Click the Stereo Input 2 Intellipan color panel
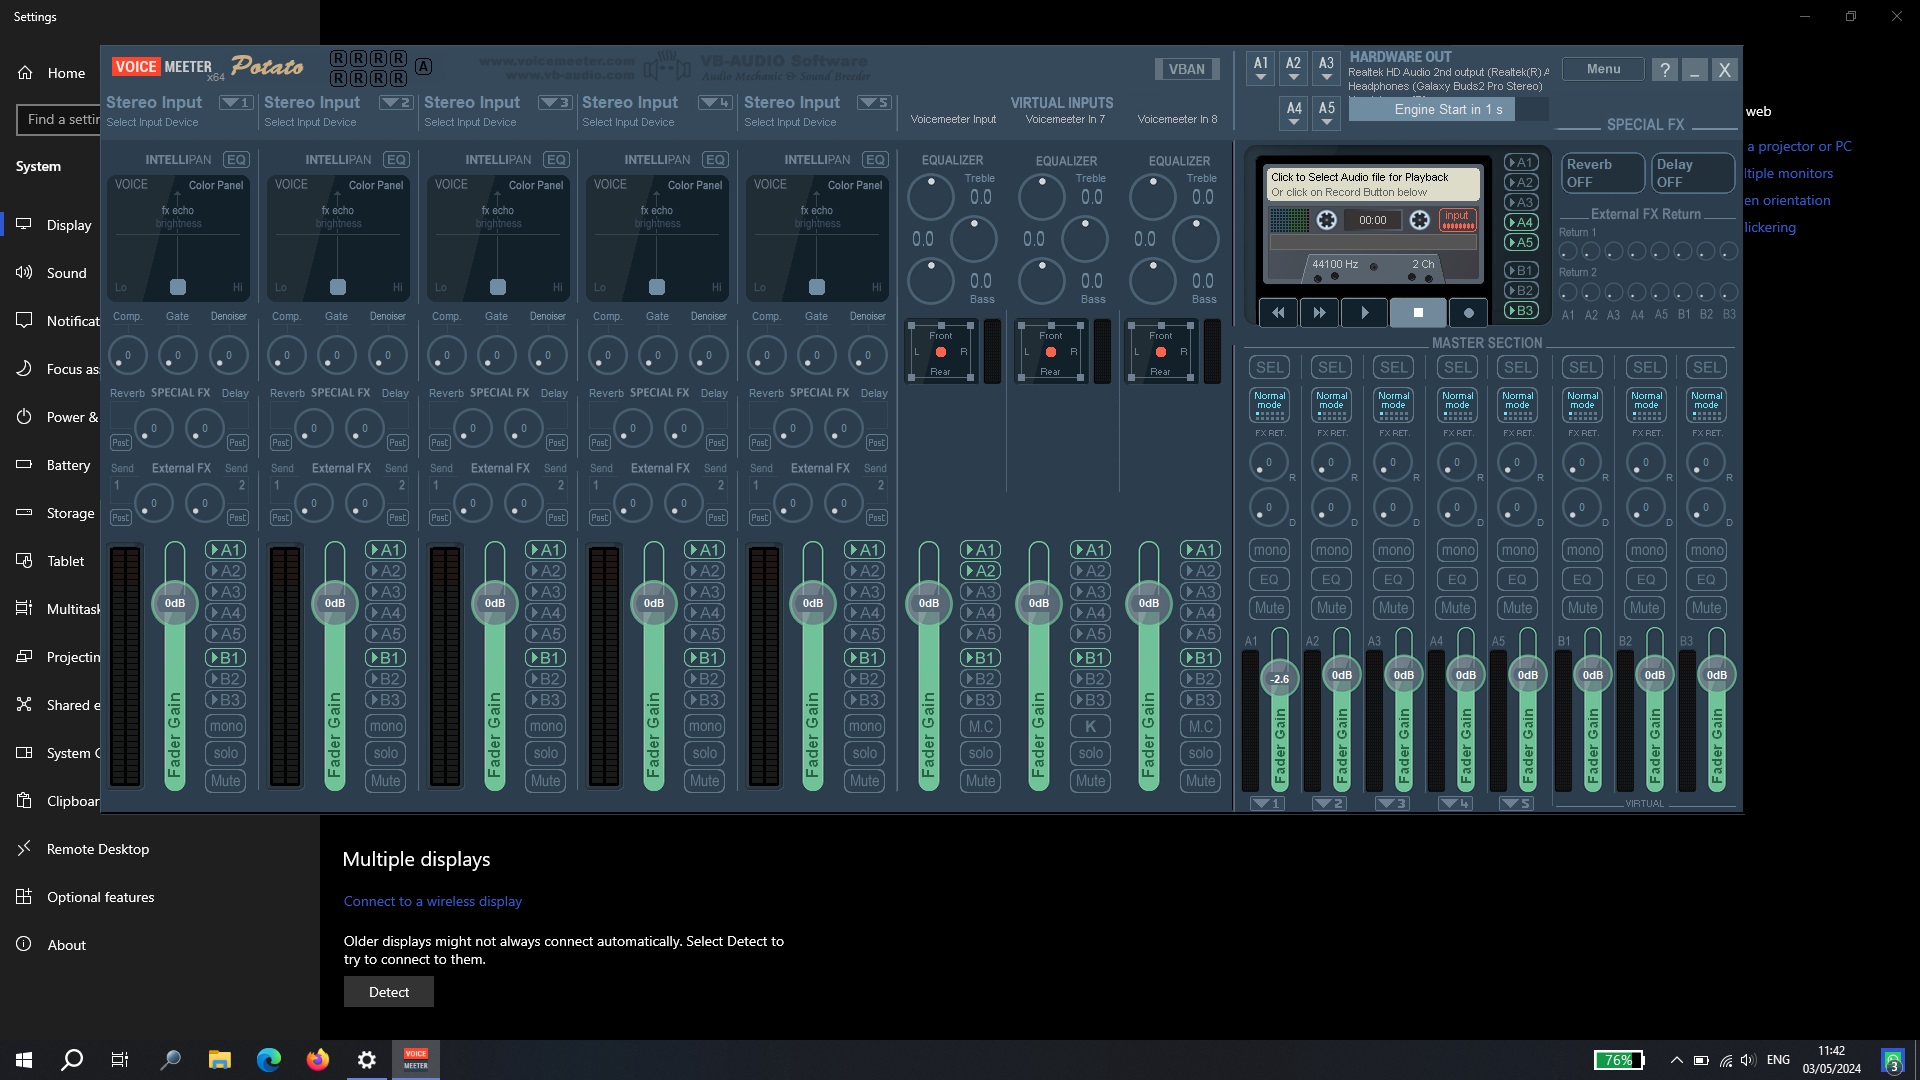 point(338,239)
